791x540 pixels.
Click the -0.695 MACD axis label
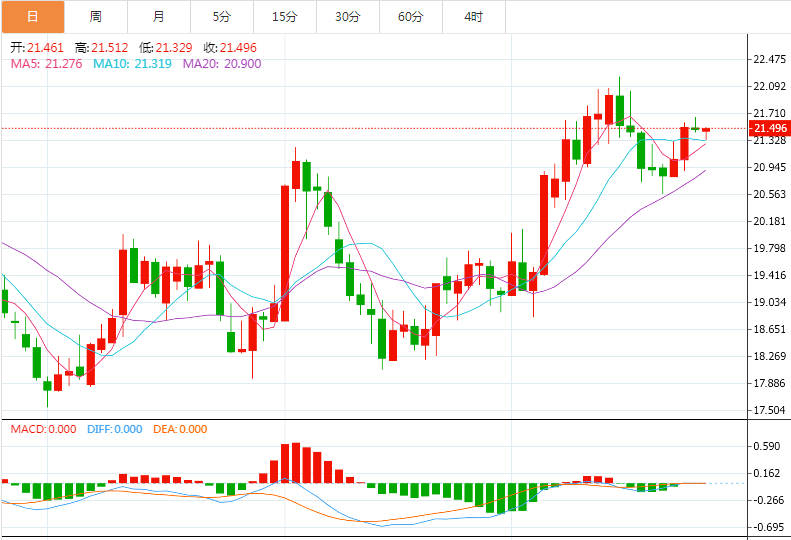(767, 527)
